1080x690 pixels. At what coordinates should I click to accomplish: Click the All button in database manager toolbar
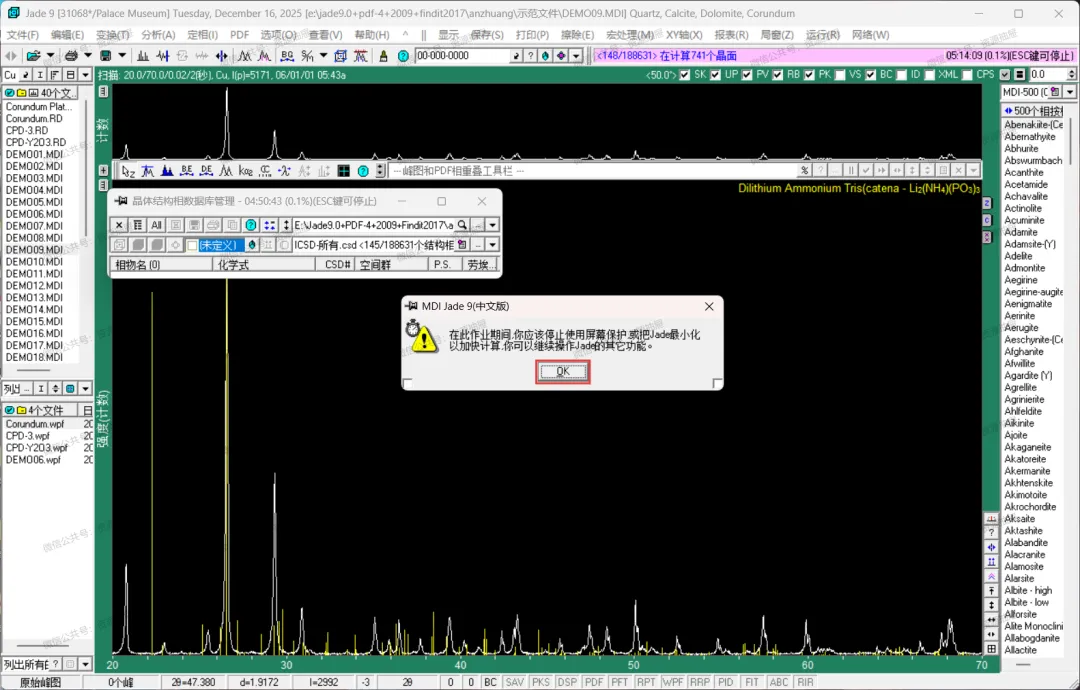(x=156, y=225)
